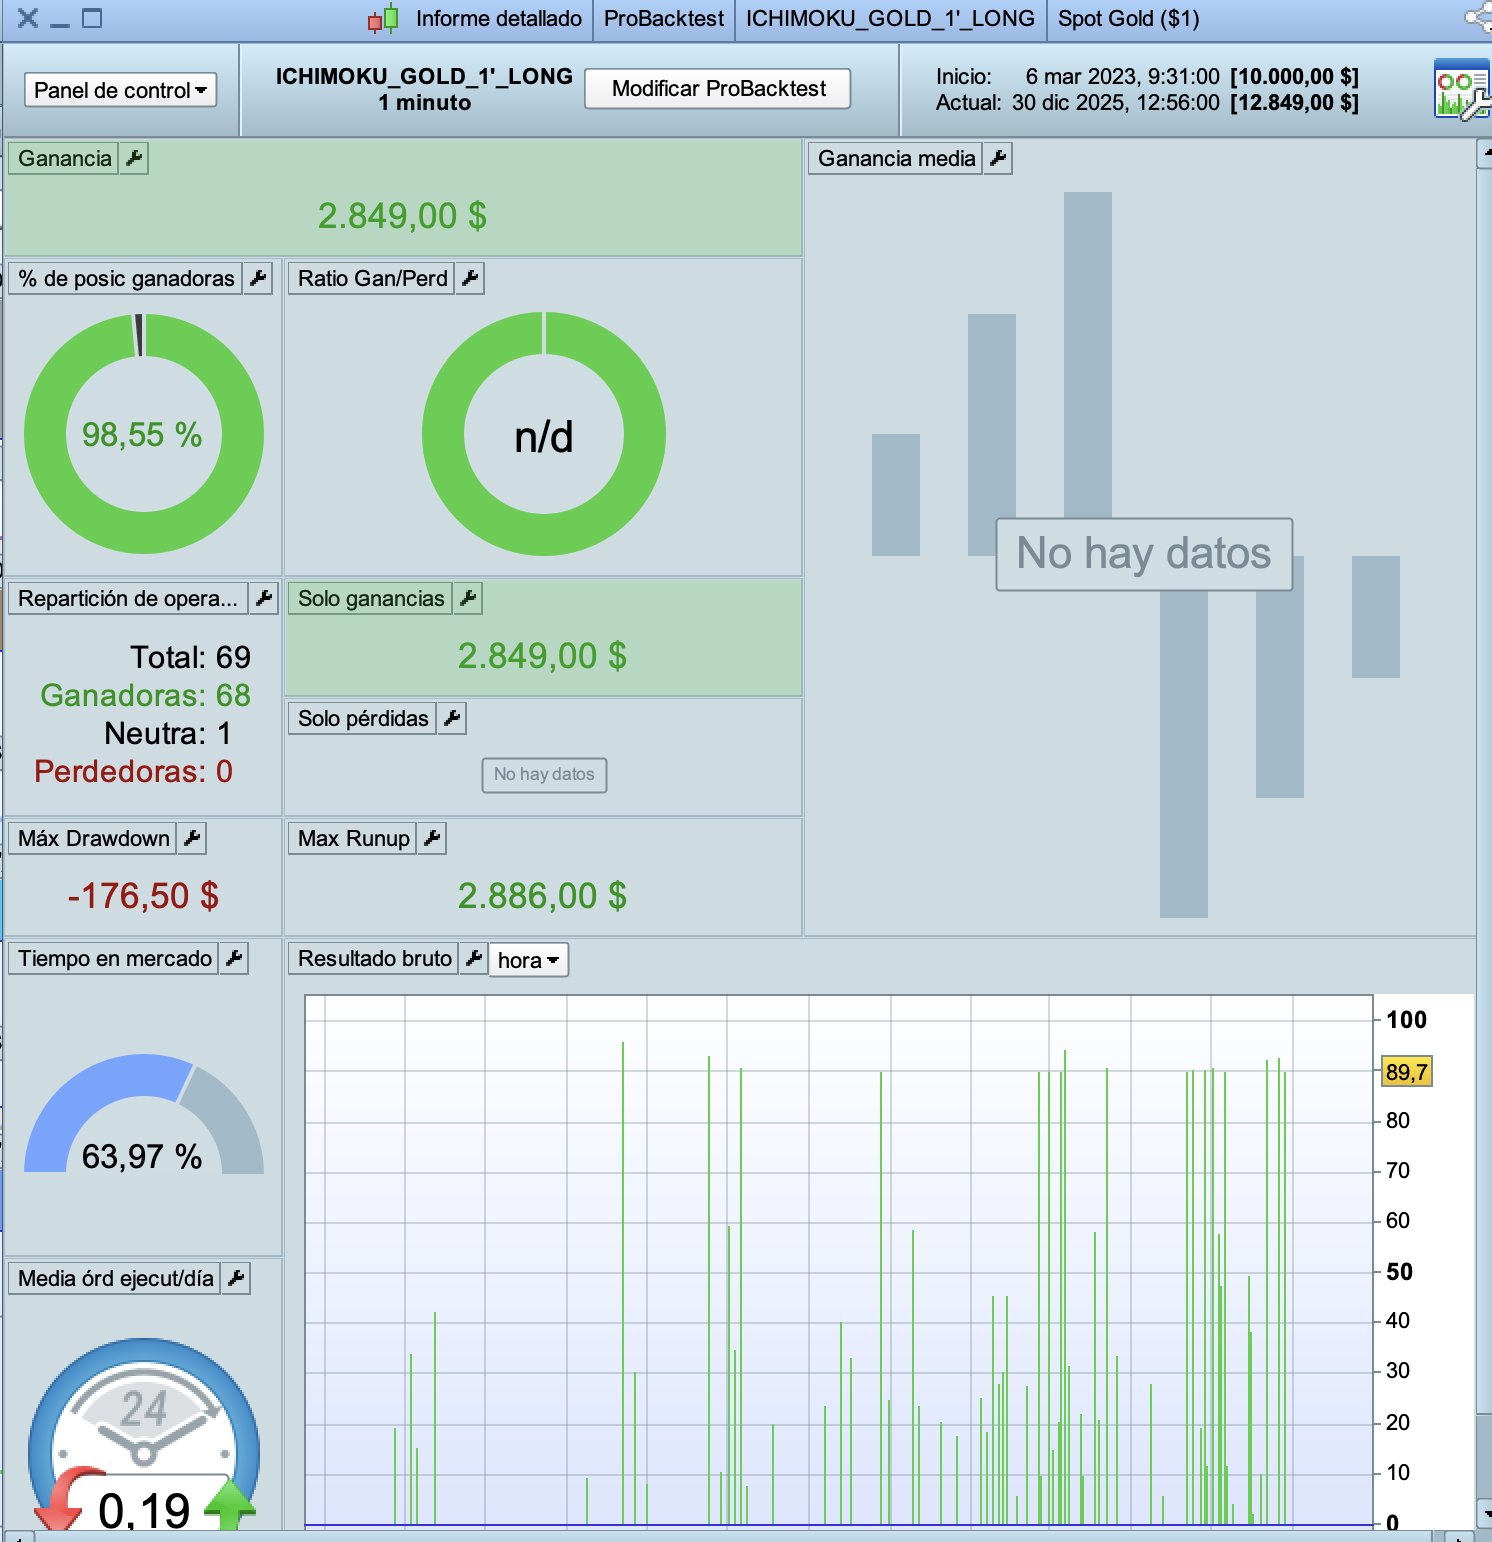Click wrench beside Tiempo en mercado
Viewport: 1492px width, 1542px height.
[x=234, y=958]
